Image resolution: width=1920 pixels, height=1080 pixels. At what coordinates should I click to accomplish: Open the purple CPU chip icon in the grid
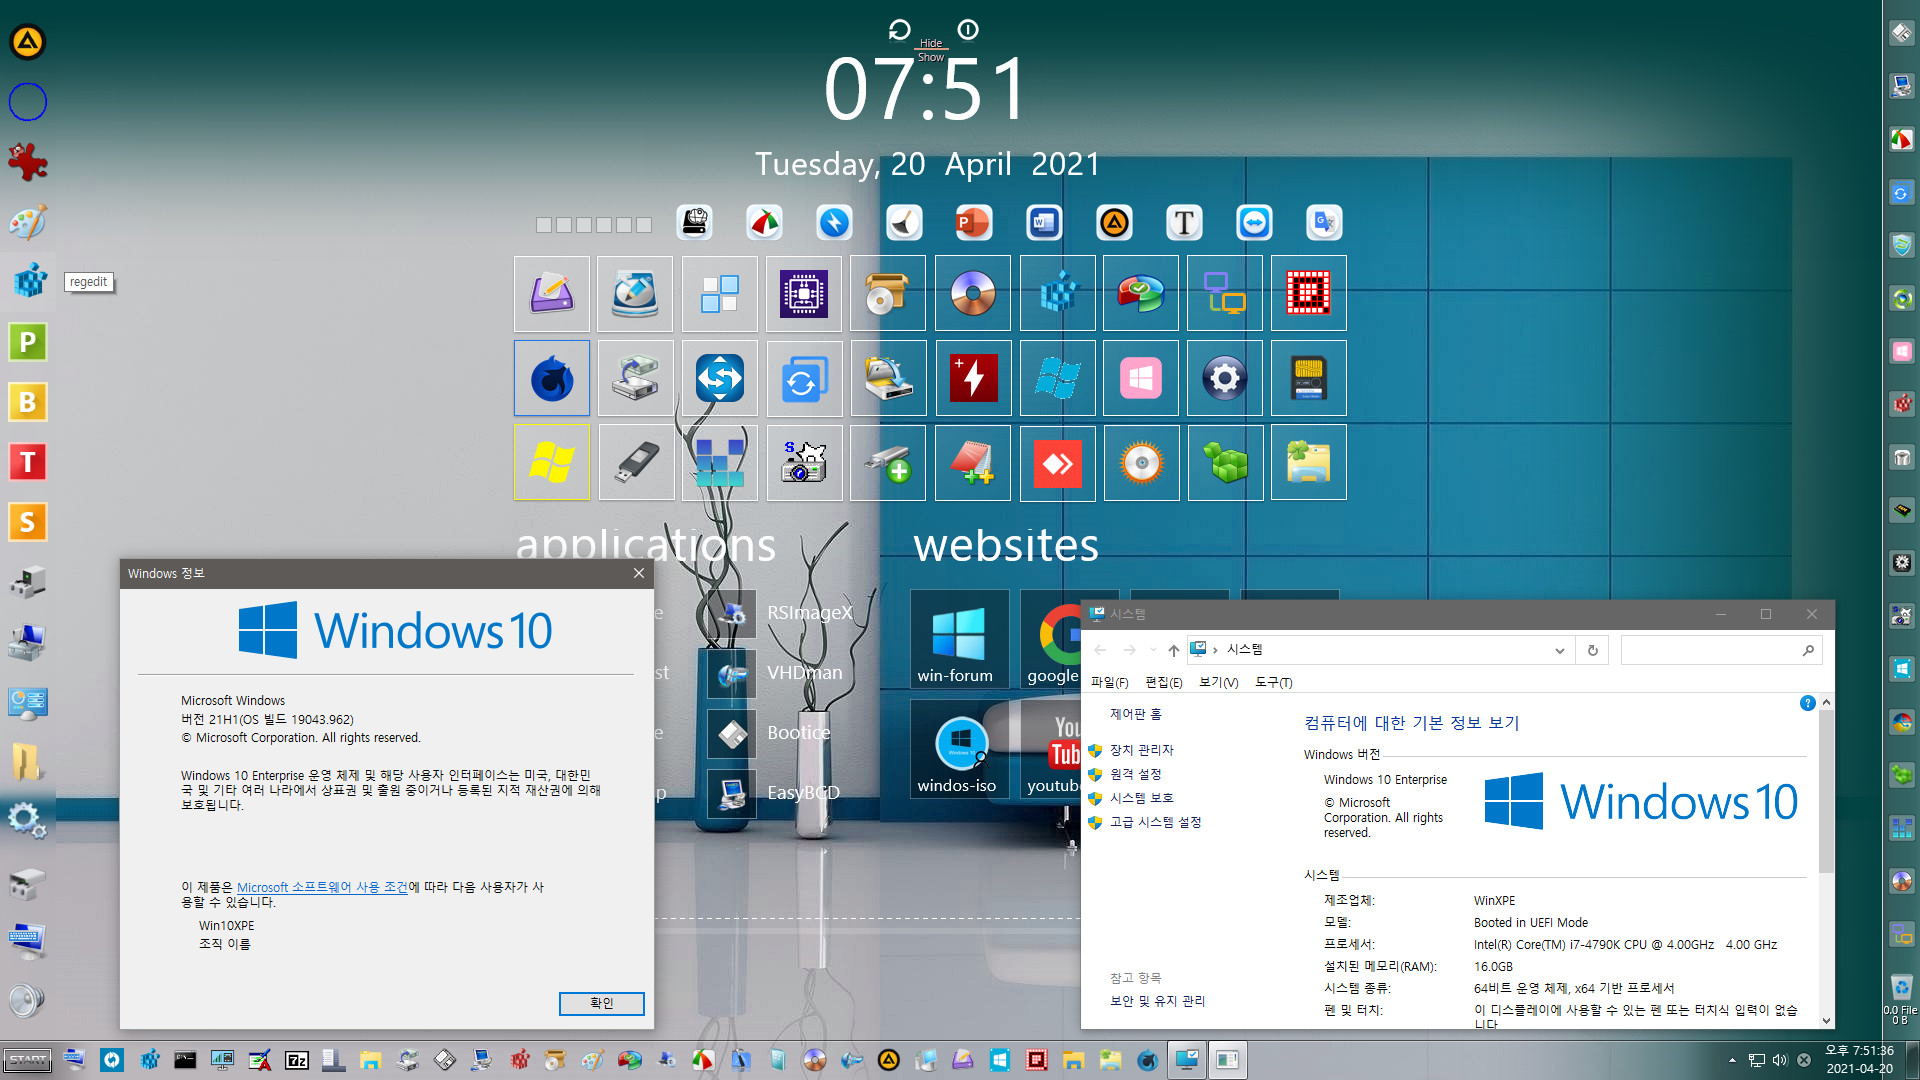tap(804, 293)
